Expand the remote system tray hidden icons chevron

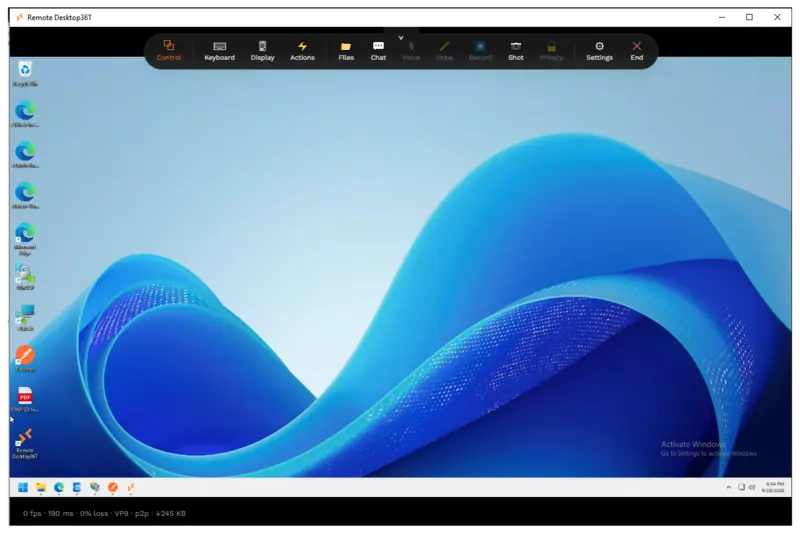(x=729, y=488)
